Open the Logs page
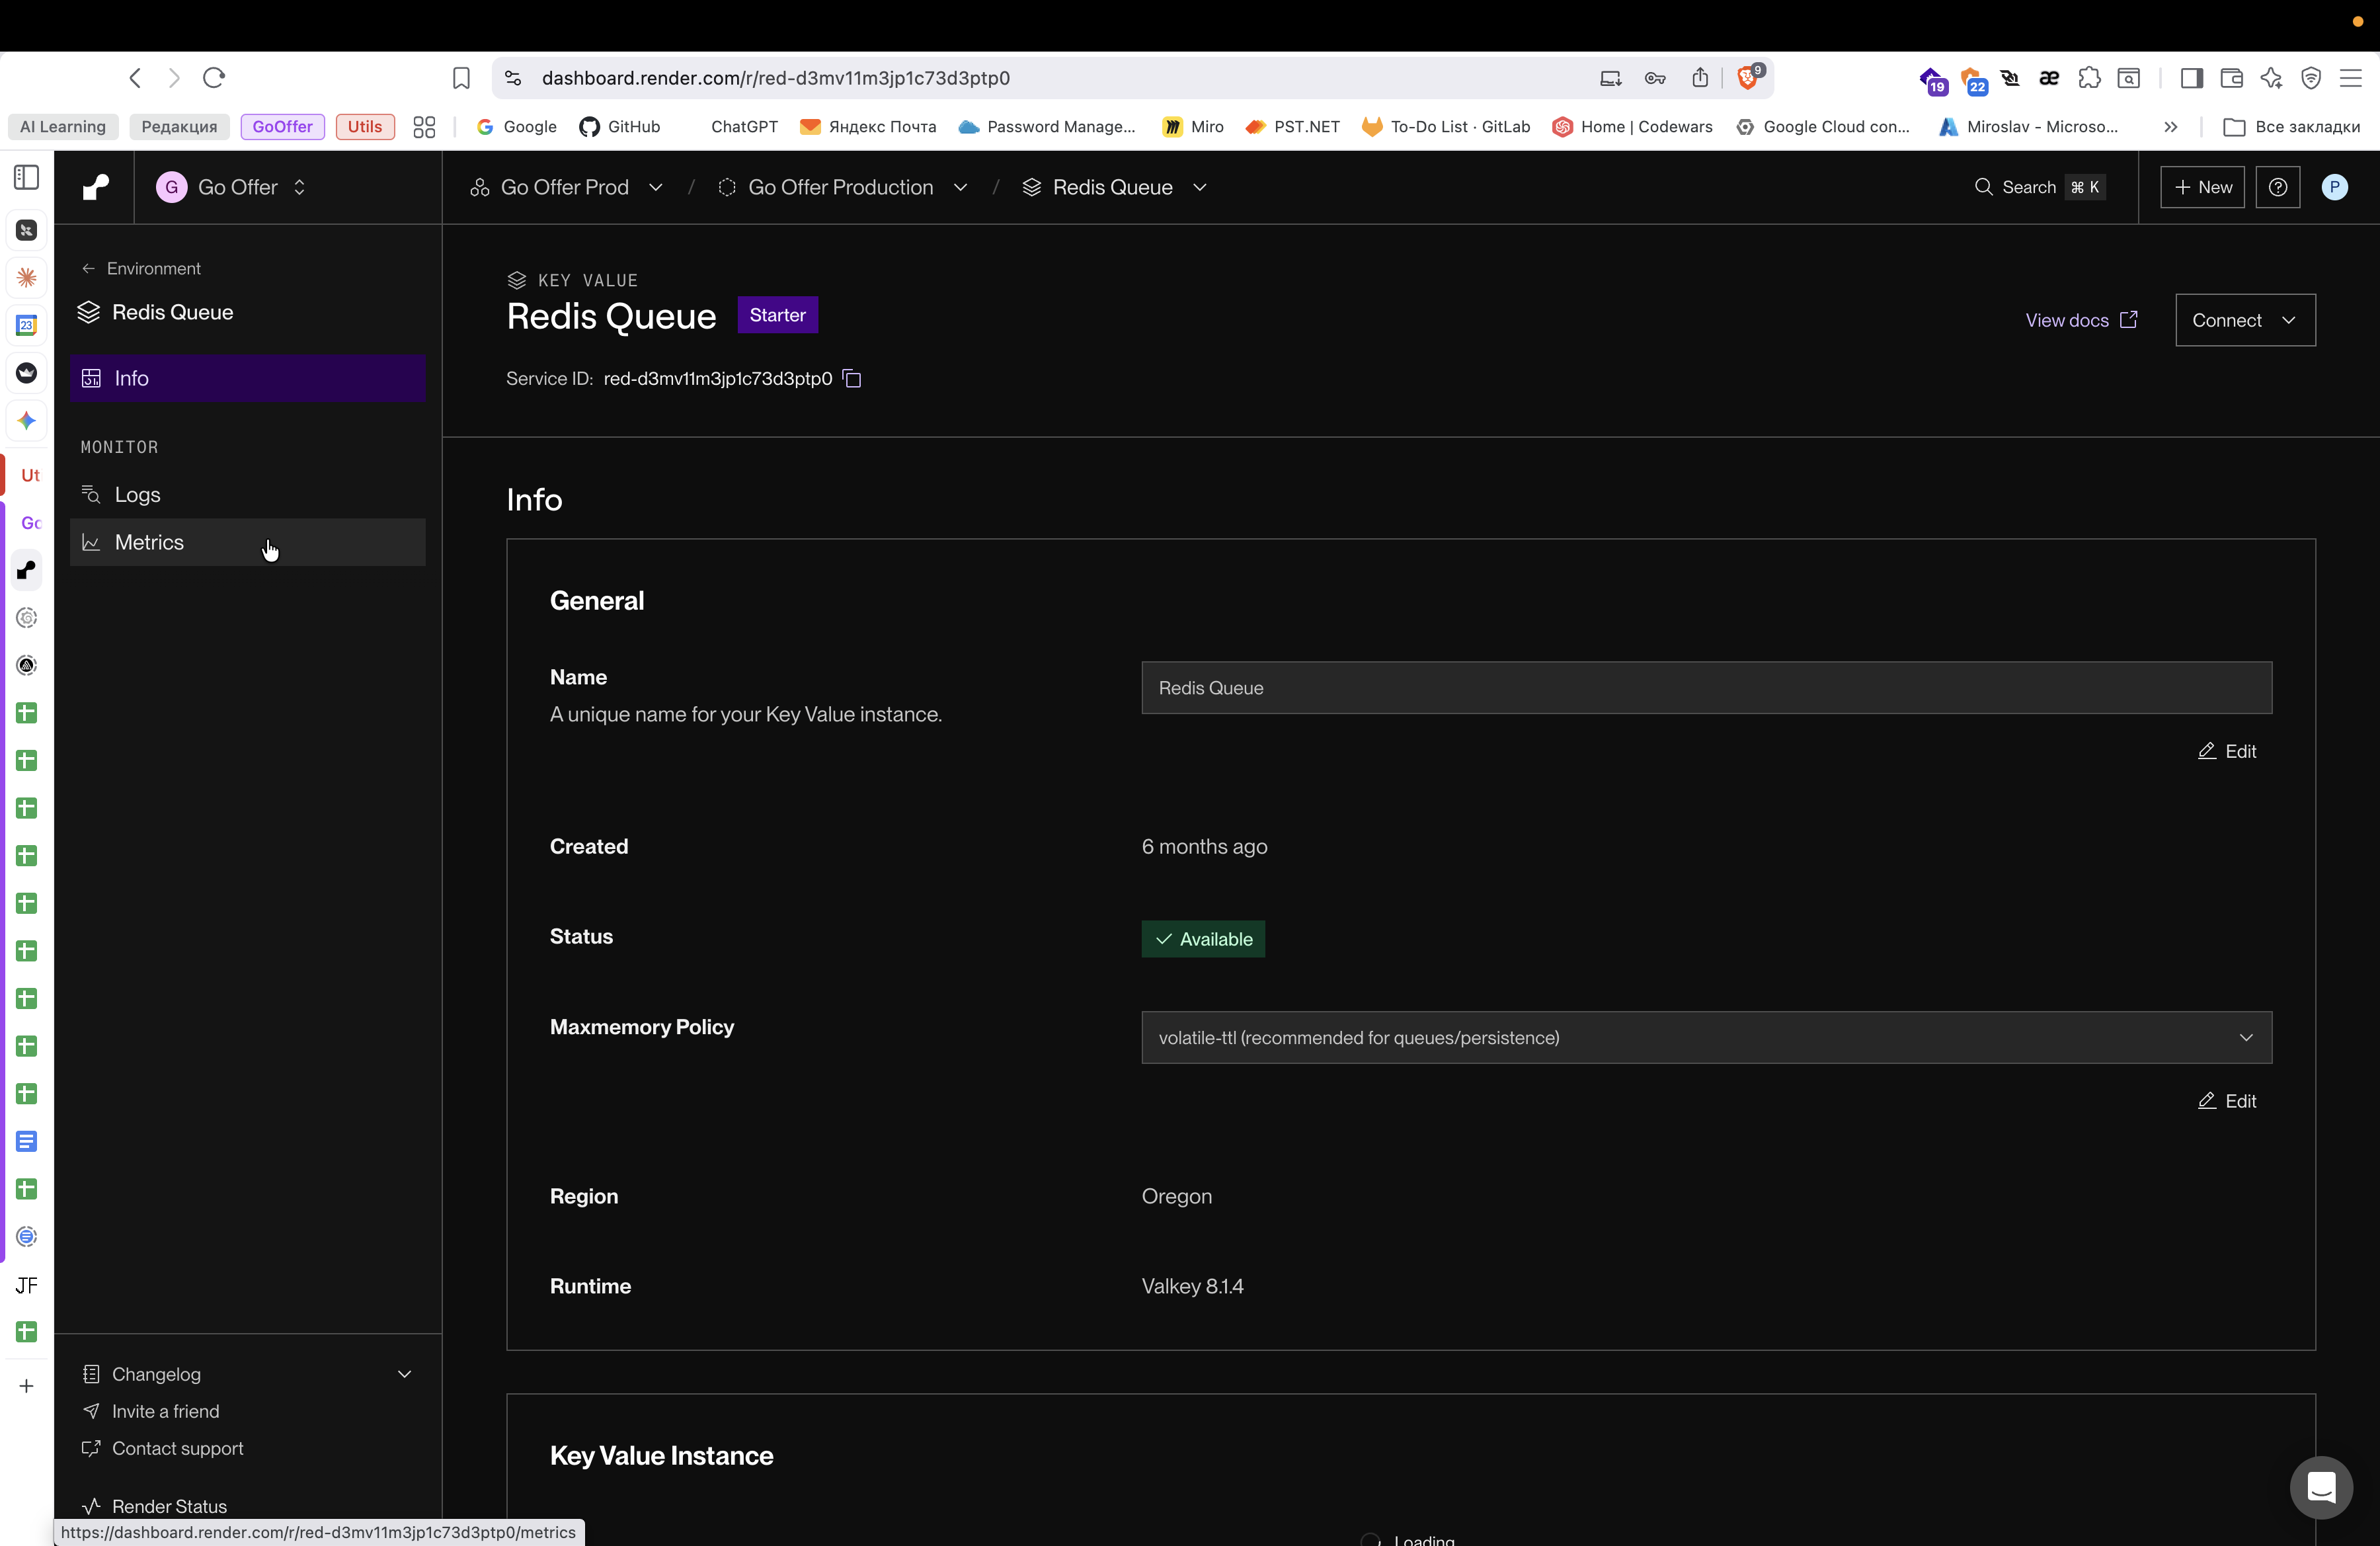 point(137,495)
